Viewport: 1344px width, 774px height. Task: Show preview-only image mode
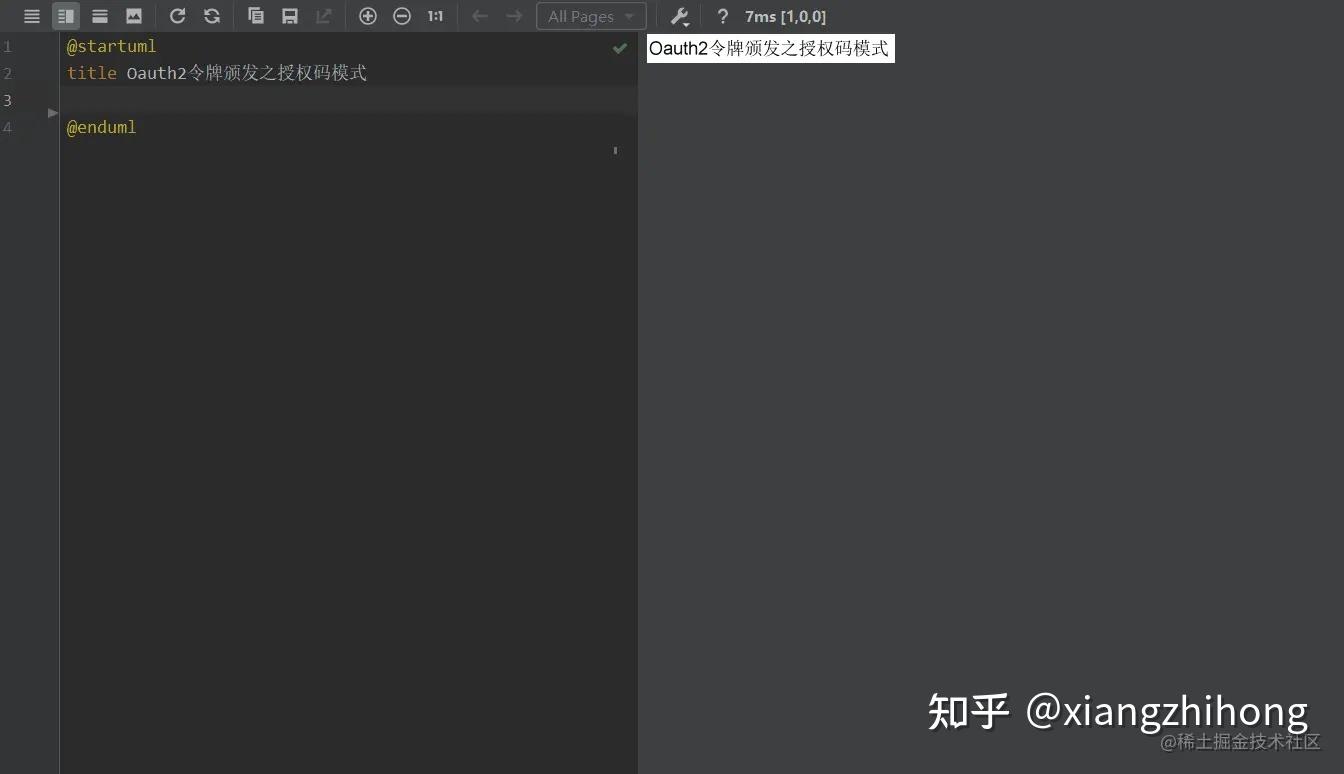coord(134,16)
